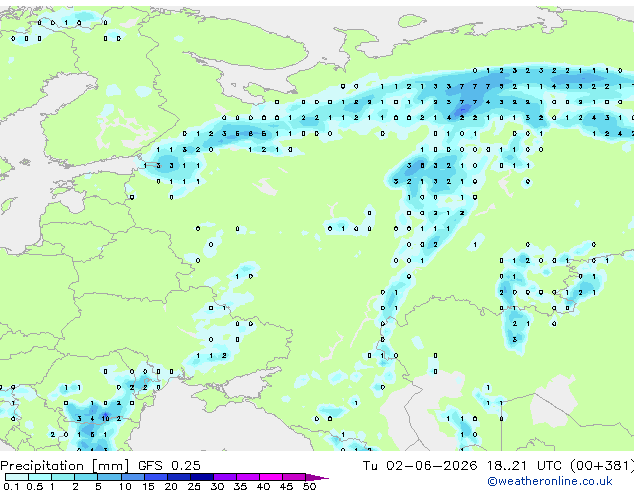Select the '(00+381)' forecast offset text
Image resolution: width=634 pixels, height=490 pixels.
[x=602, y=466]
